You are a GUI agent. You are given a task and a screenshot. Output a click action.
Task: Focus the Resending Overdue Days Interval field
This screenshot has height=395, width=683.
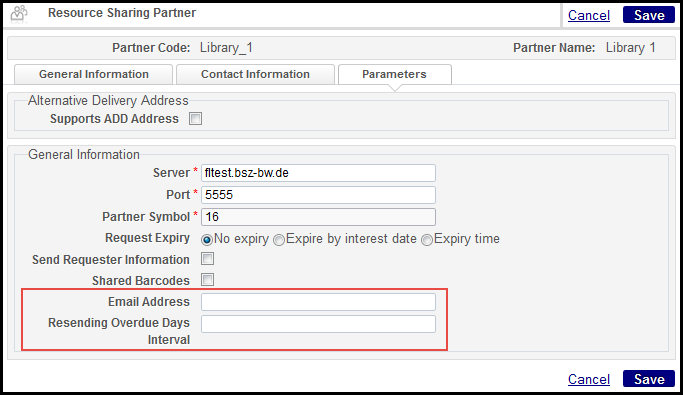point(318,324)
